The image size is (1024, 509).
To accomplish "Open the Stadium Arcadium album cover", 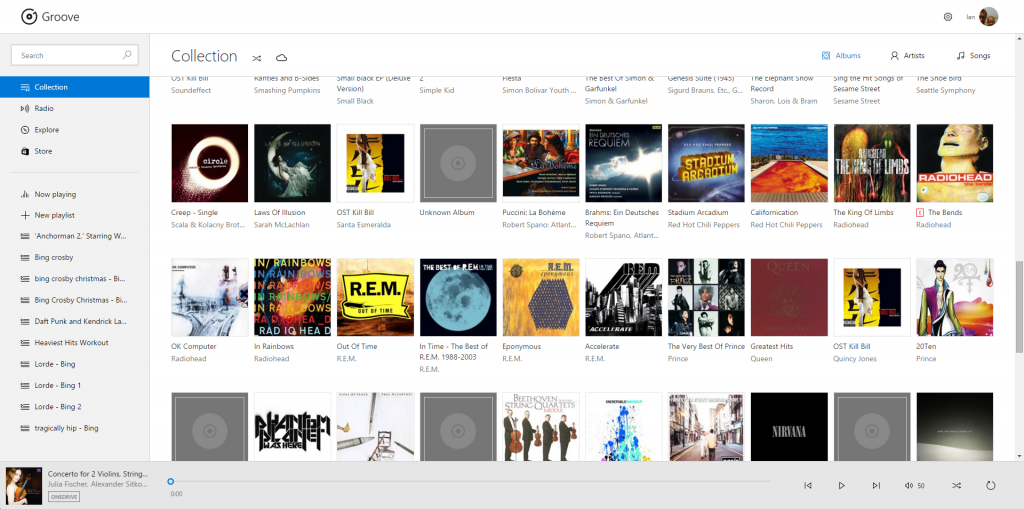I will coord(707,163).
